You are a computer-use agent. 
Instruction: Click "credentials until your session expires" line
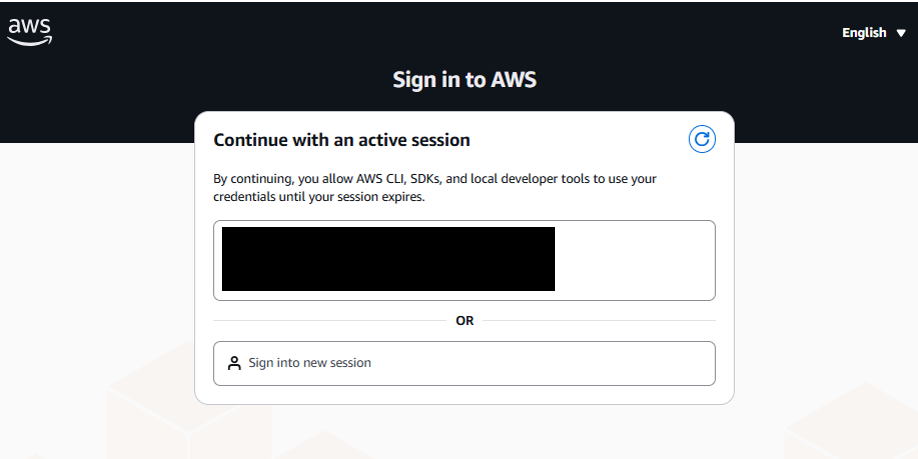tap(319, 197)
